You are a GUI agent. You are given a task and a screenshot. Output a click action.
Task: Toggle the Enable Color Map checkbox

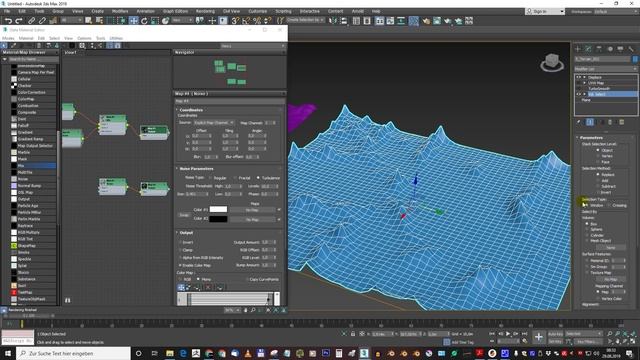[180, 265]
